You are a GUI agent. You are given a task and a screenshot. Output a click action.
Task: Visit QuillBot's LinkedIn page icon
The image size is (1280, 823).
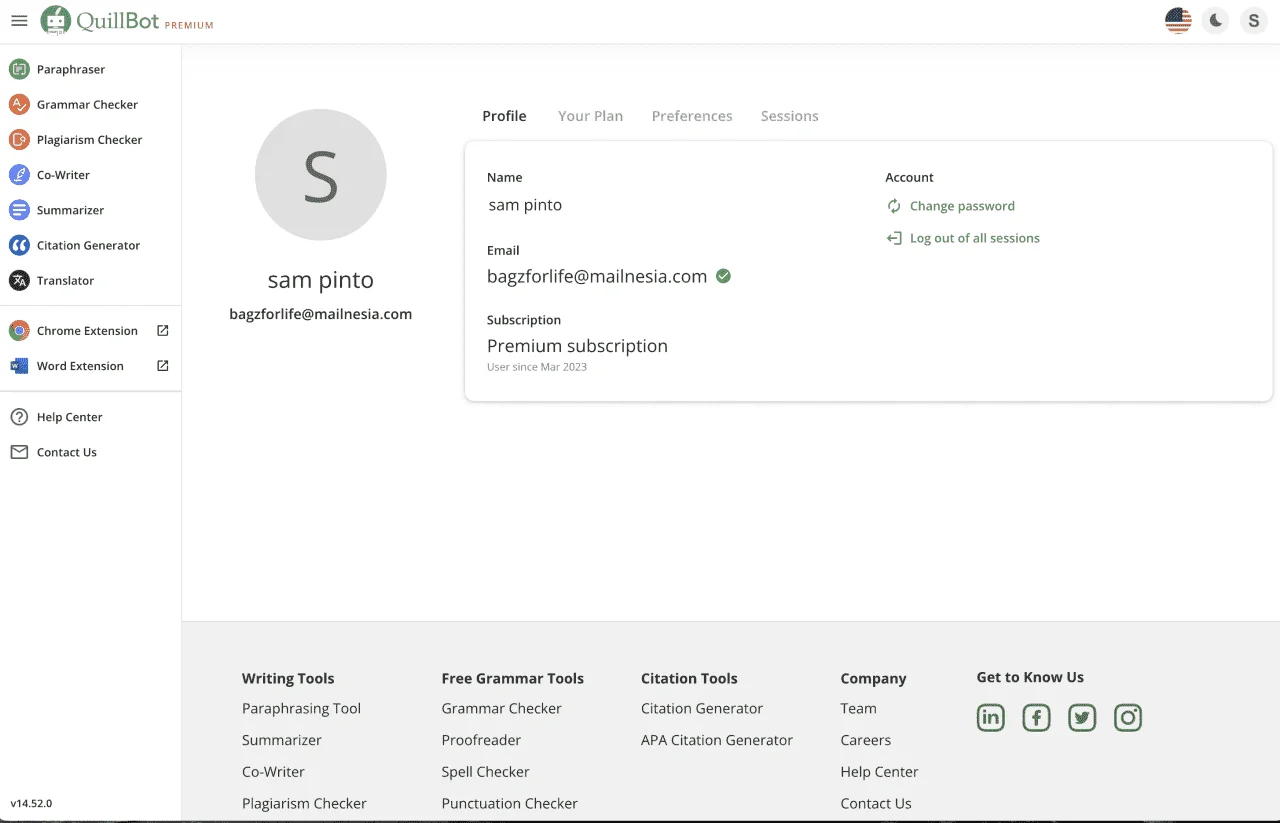click(990, 717)
